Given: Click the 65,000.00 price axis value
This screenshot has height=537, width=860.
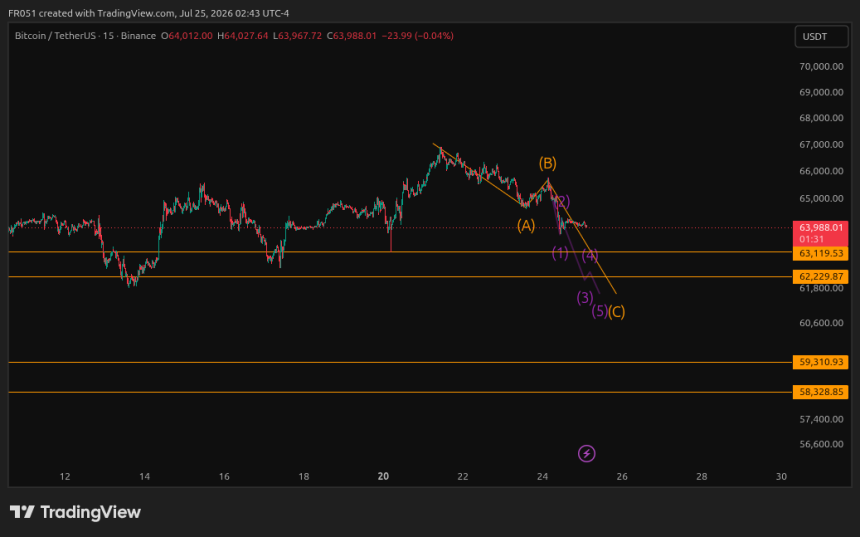Looking at the screenshot, I should point(821,199).
